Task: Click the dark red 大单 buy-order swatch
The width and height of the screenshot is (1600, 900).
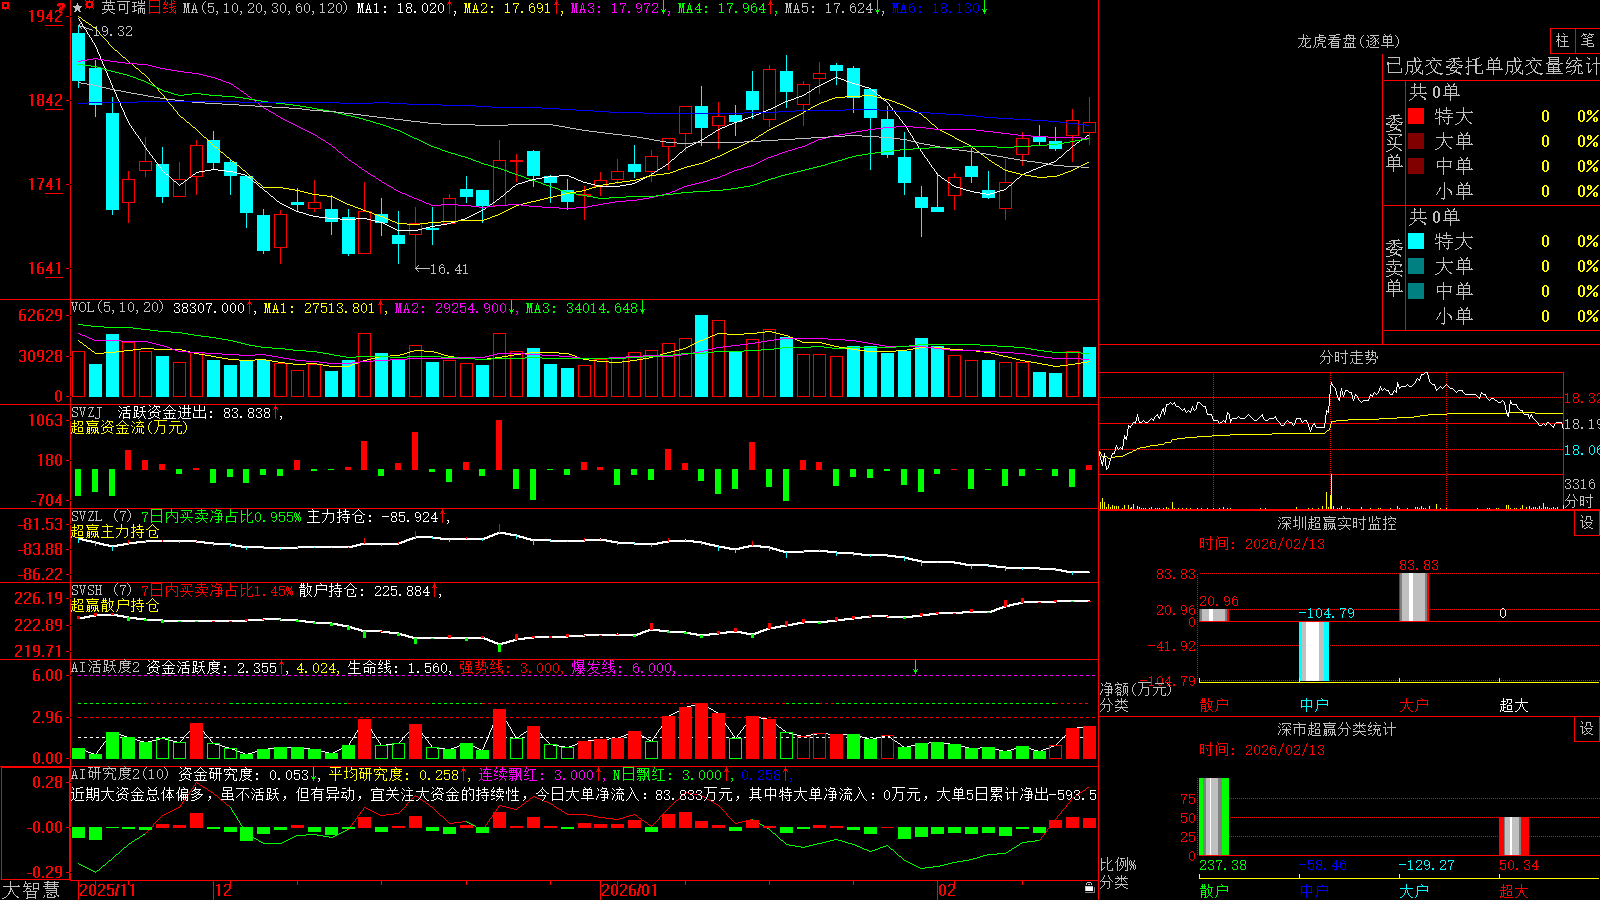Action: pyautogui.click(x=1416, y=141)
